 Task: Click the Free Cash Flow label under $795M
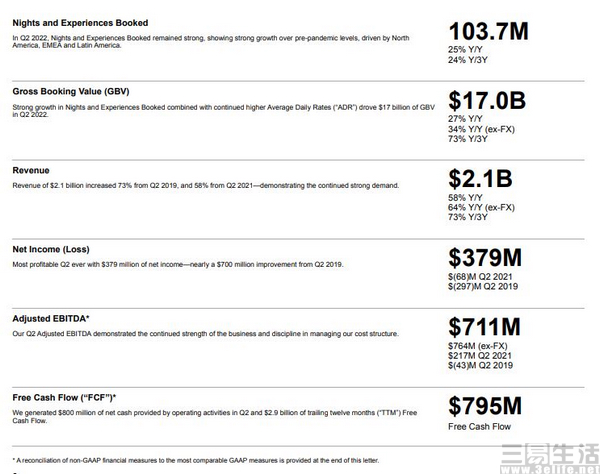point(479,427)
